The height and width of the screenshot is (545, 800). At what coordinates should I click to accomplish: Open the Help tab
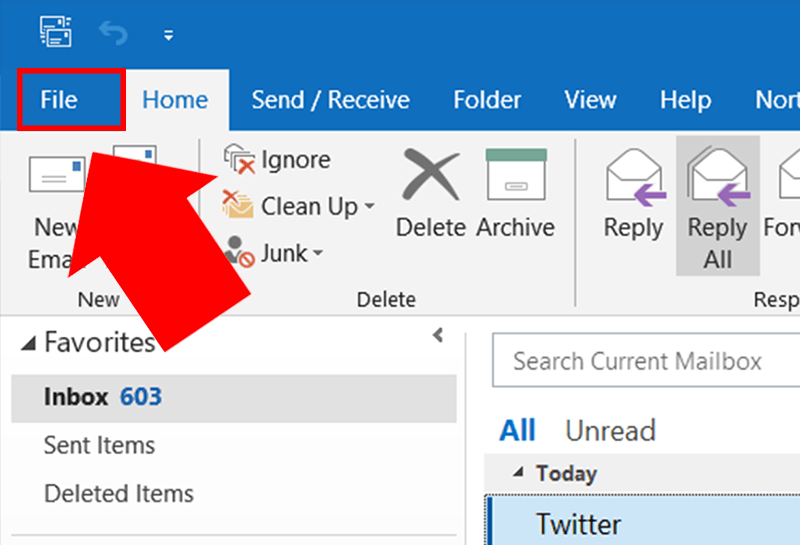(x=685, y=100)
